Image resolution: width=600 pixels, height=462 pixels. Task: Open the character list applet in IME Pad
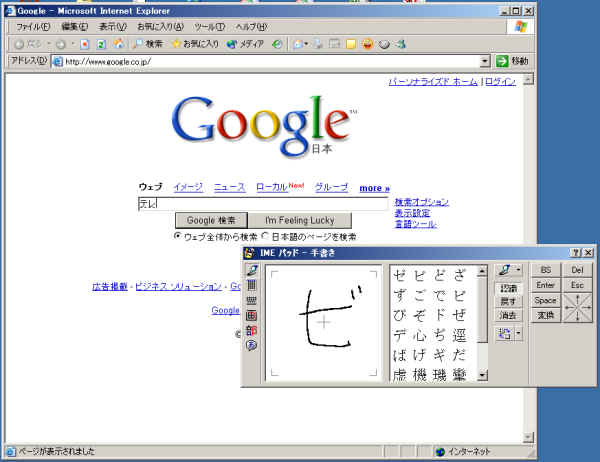(252, 285)
